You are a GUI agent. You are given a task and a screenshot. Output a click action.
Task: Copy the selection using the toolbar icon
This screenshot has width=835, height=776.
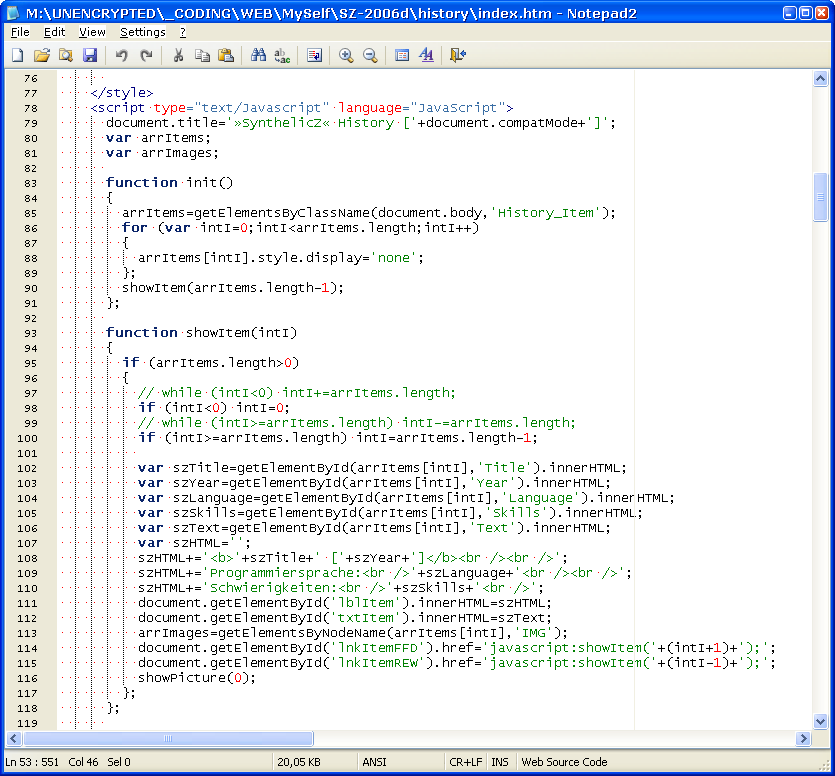click(202, 55)
